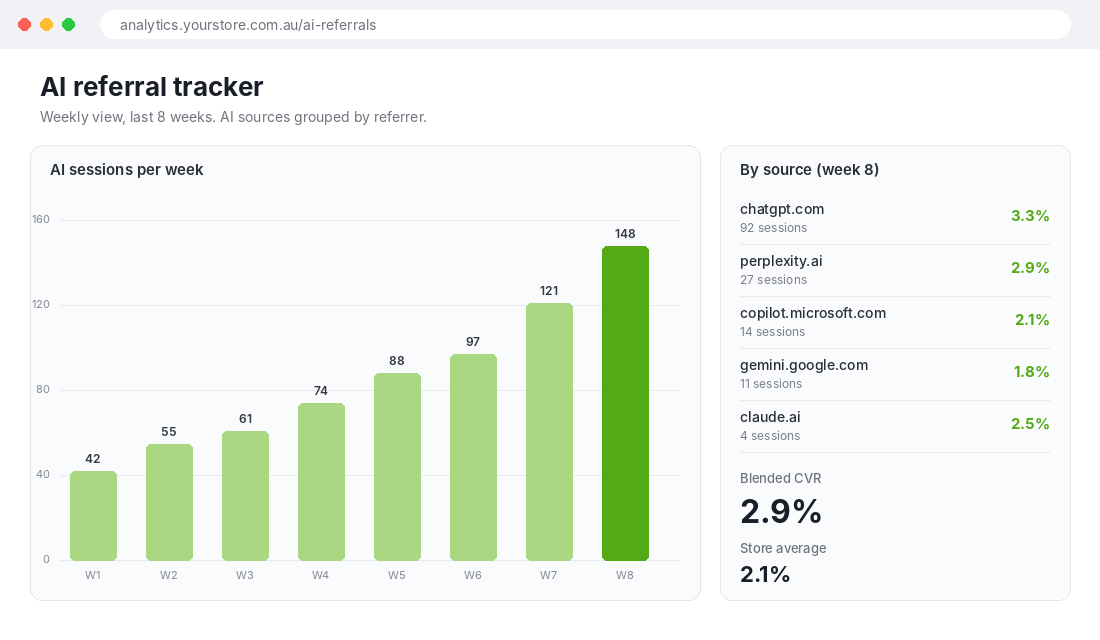Click the W2 bar showing 55 sessions
Image resolution: width=1100 pixels, height=640 pixels.
point(169,502)
